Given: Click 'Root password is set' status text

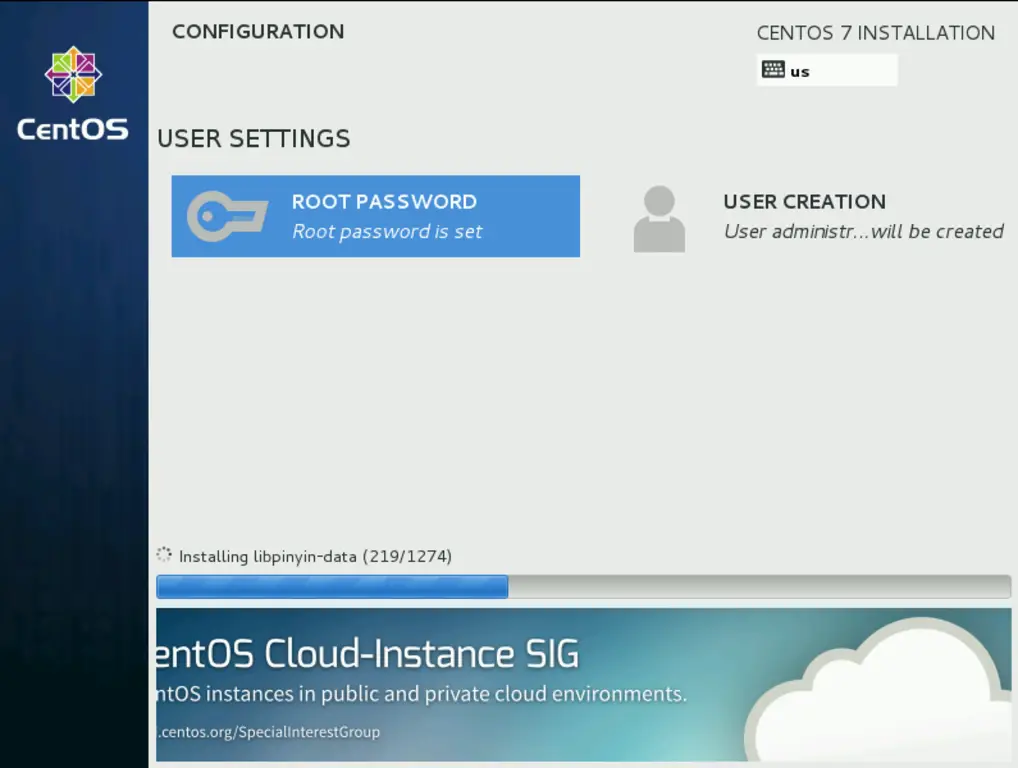Looking at the screenshot, I should tap(387, 232).
